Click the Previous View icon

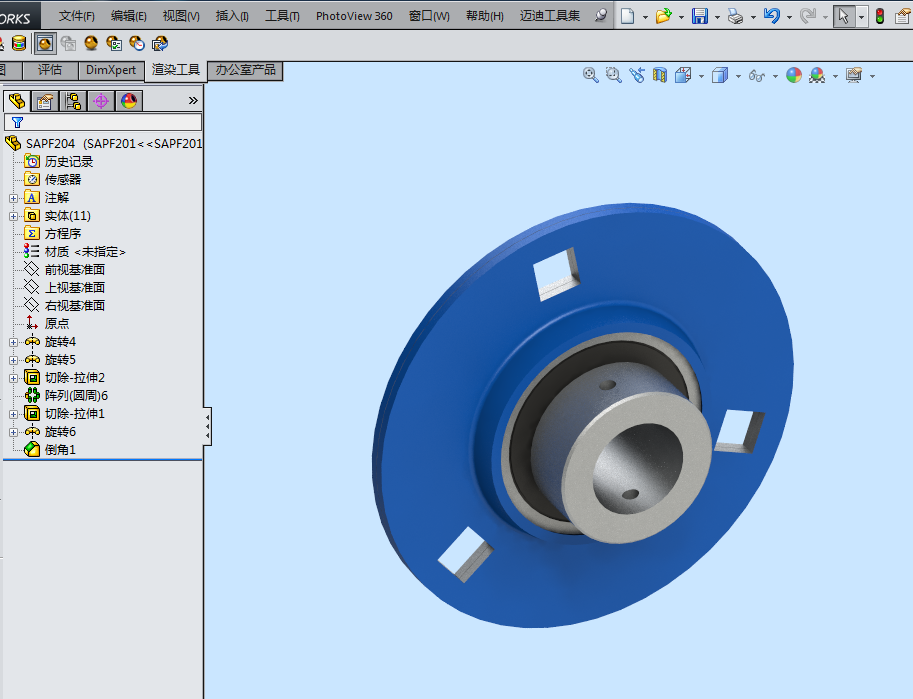(x=637, y=75)
